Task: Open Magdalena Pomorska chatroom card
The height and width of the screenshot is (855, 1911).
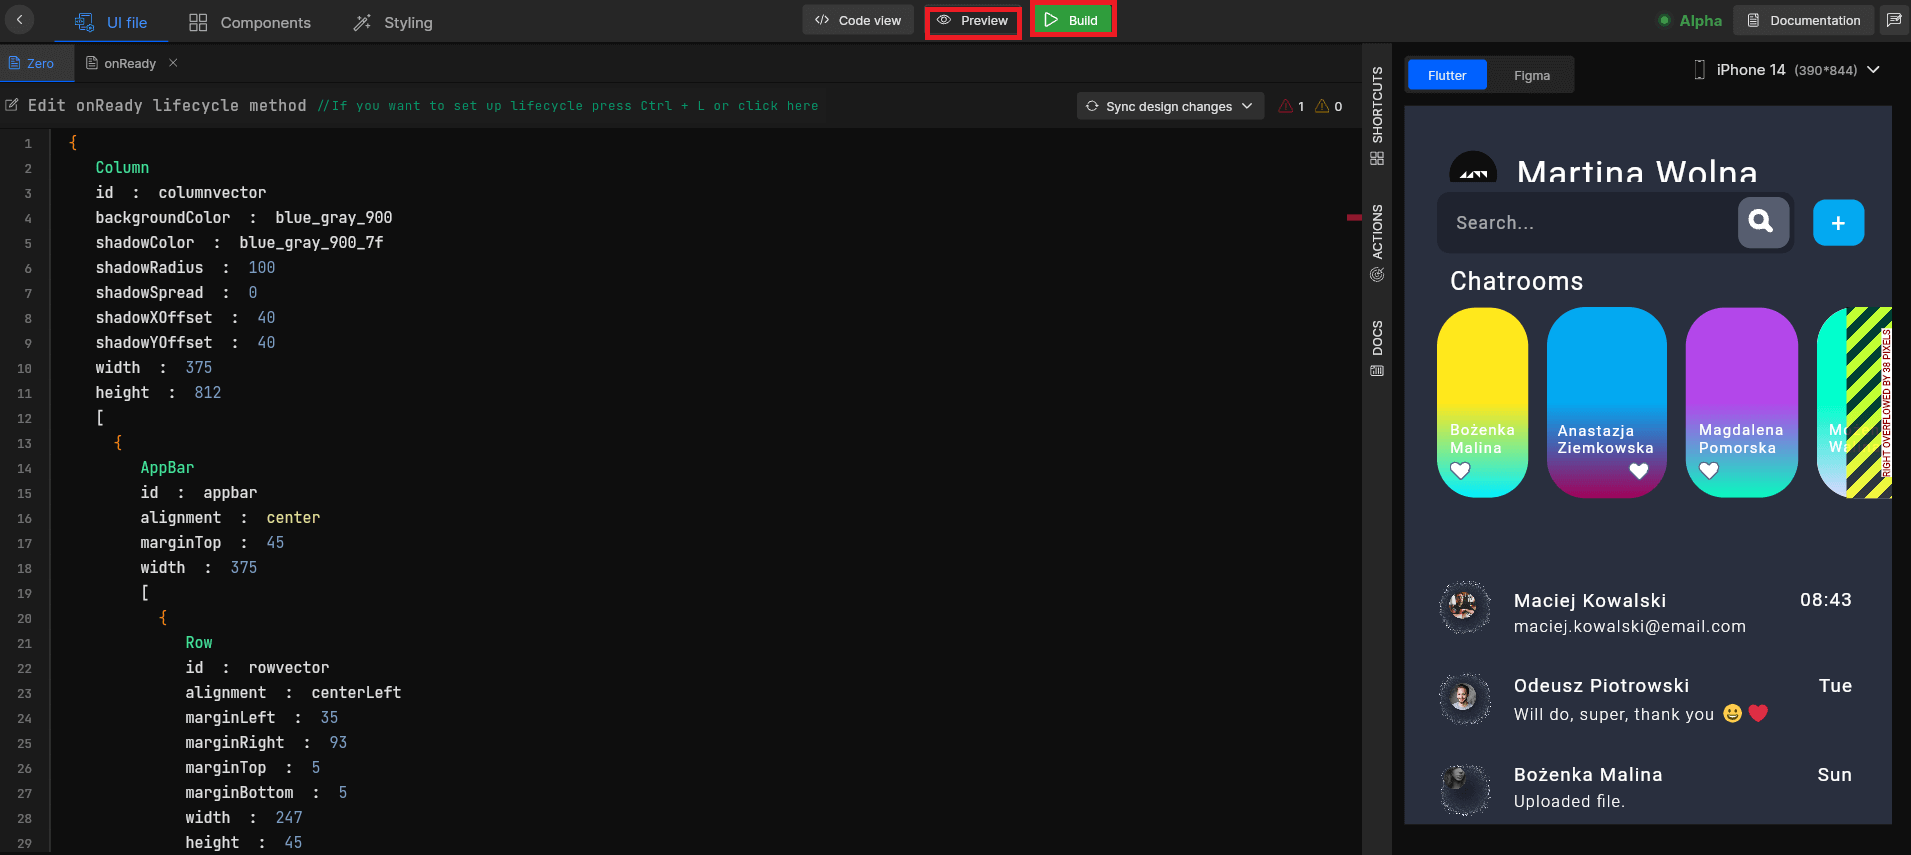Action: click(1741, 402)
